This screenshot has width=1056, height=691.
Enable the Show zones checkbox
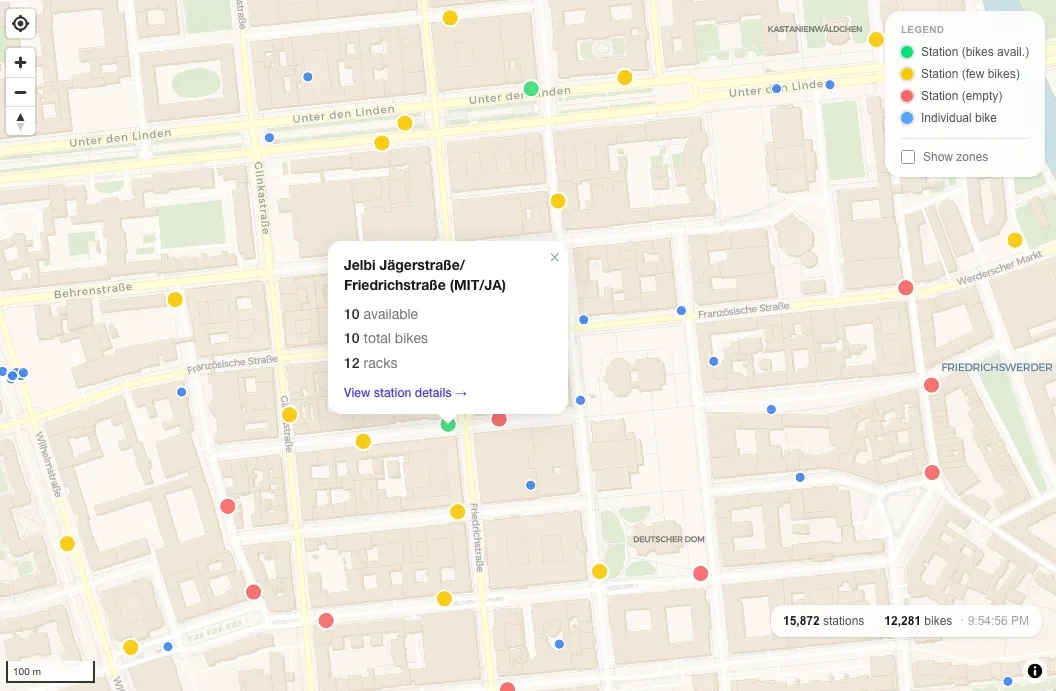(908, 157)
